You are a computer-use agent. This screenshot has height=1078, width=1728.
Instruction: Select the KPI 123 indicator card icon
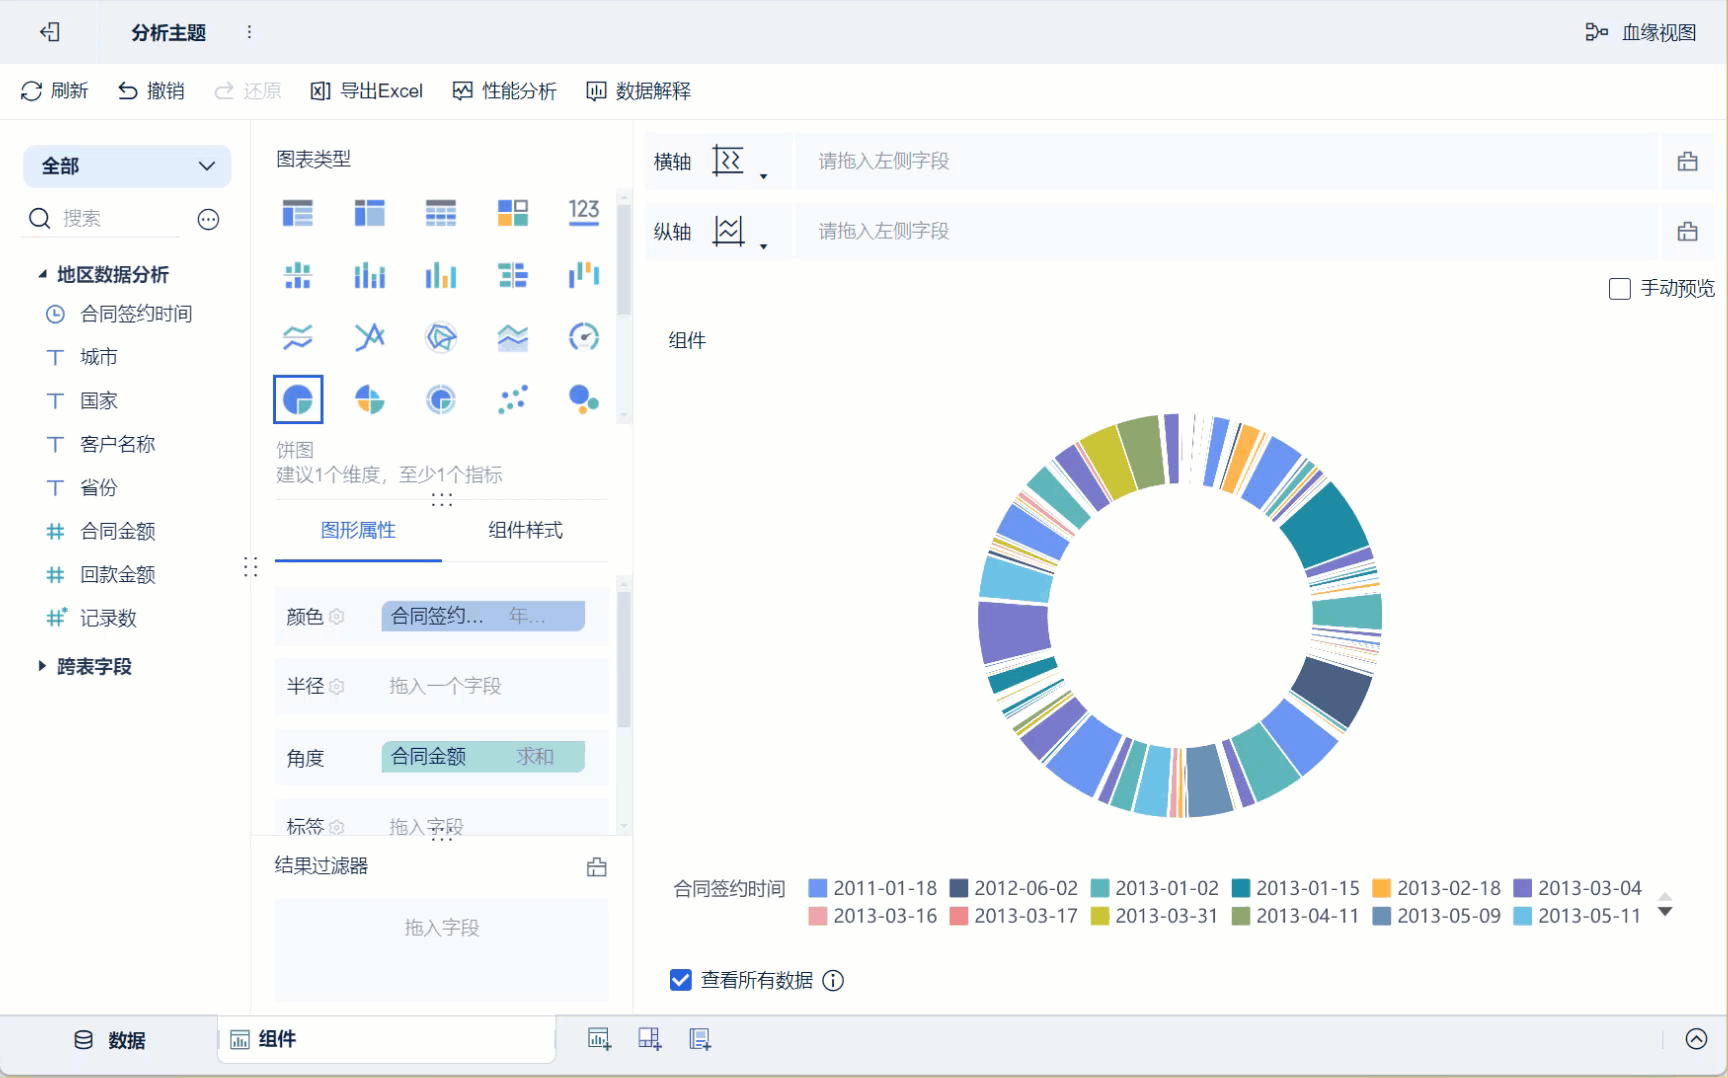[584, 212]
